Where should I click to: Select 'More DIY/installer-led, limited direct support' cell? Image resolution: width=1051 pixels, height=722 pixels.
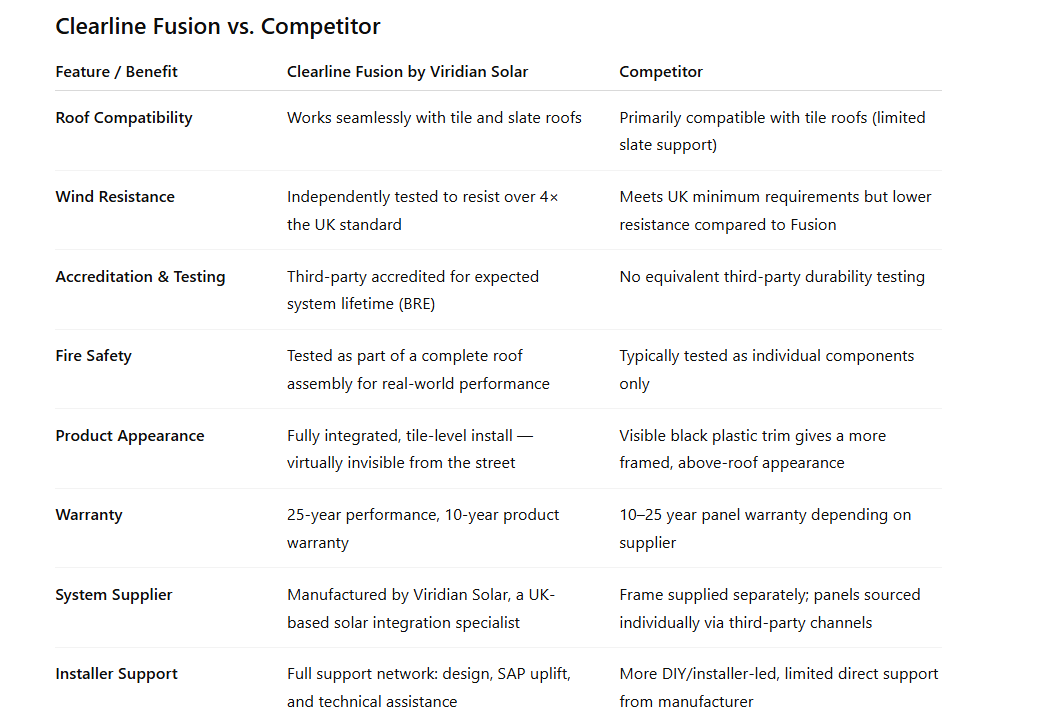(778, 687)
